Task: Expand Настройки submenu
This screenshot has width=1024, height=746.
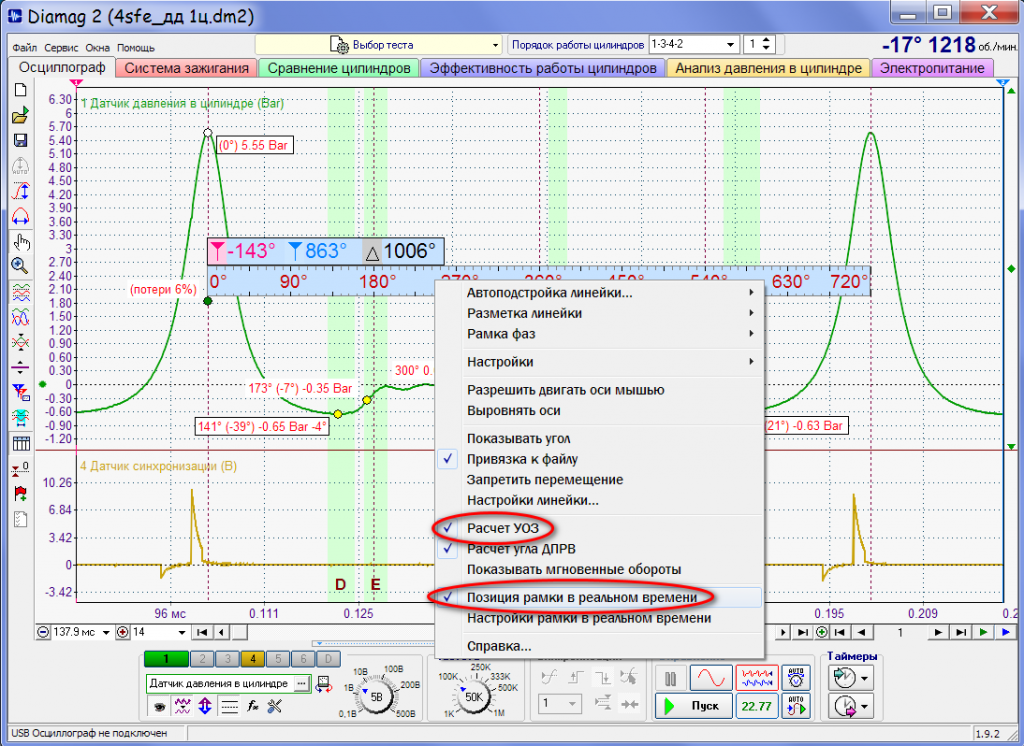Action: click(599, 361)
